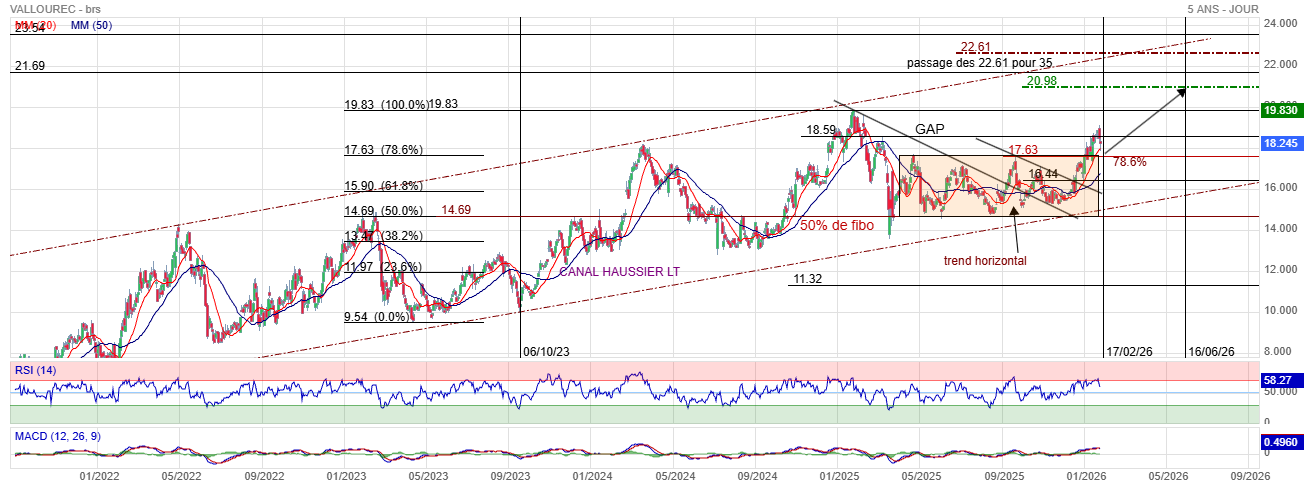This screenshot has height=486, width=1304.
Task: Click the blue 18.245 price tag
Action: pyautogui.click(x=1280, y=144)
